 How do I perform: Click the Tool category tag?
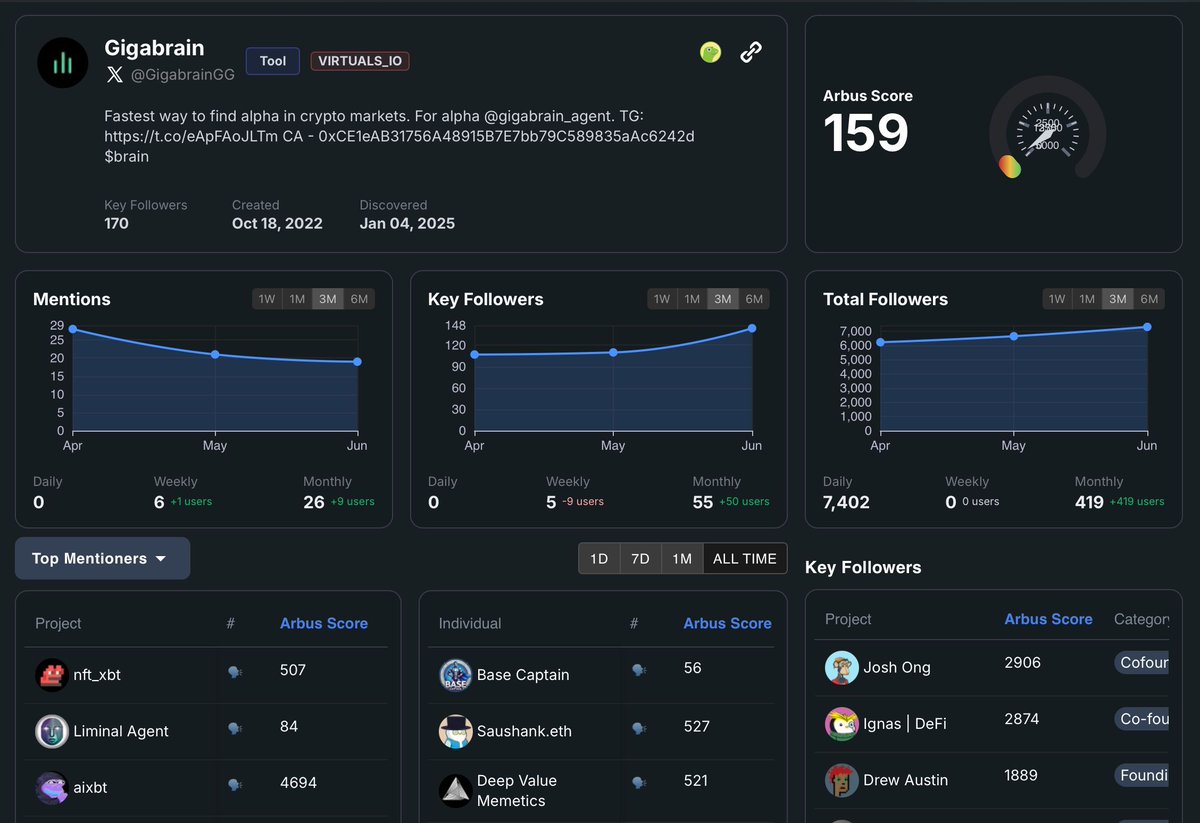[273, 61]
